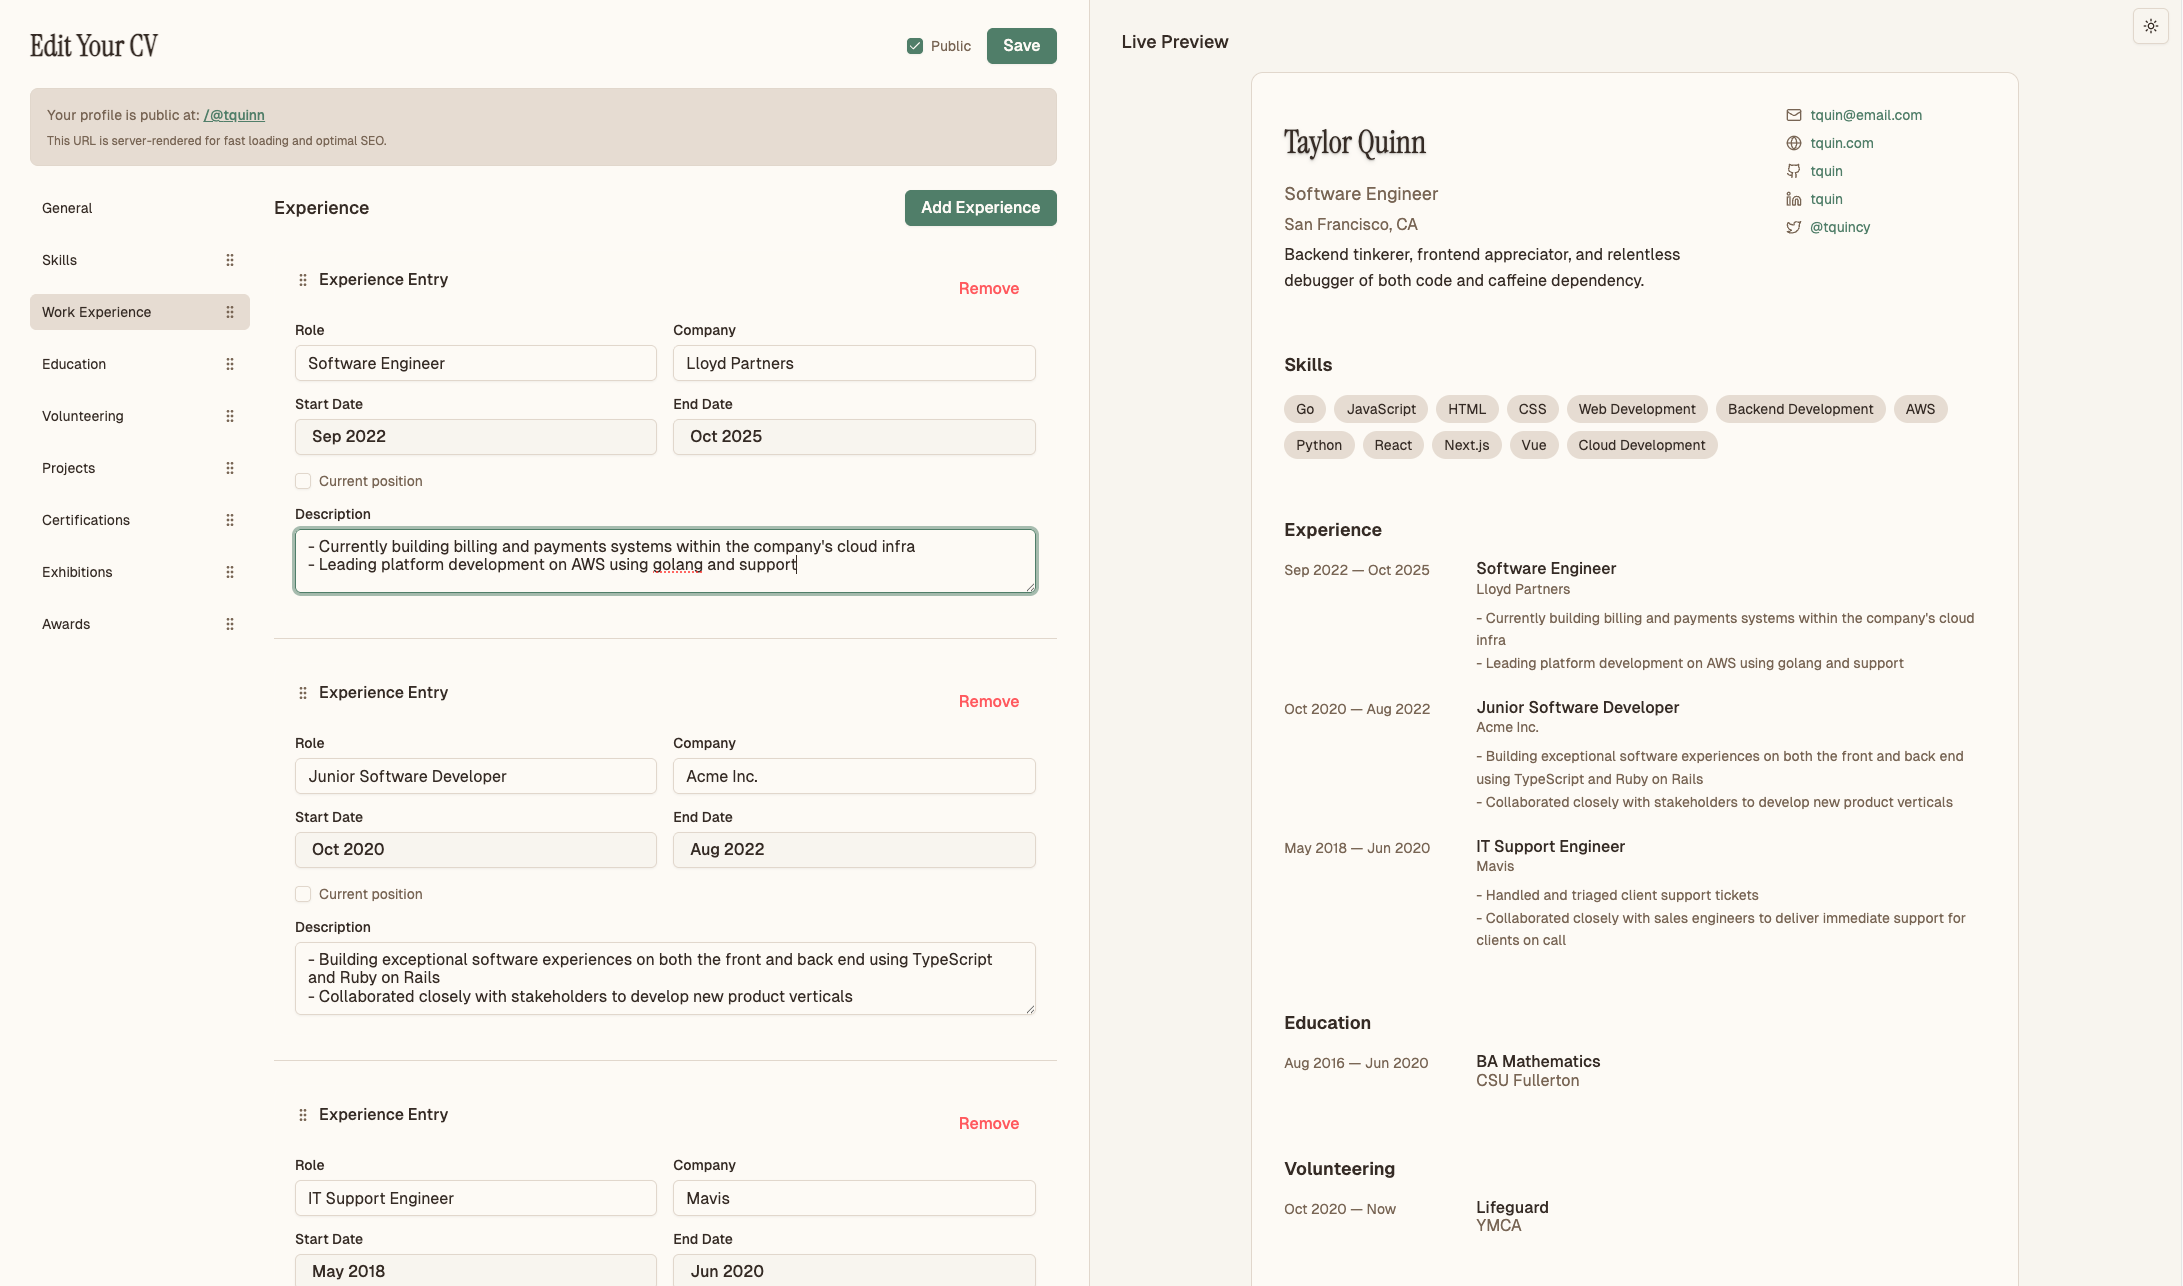Select the GitHub icon next to tquin
This screenshot has height=1286, width=2183.
coord(1793,171)
